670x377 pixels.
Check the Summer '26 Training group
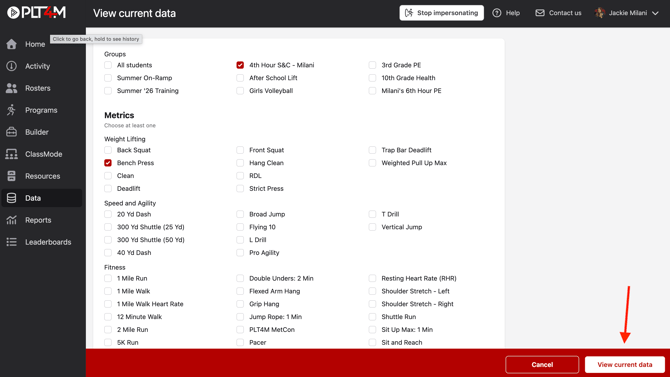(108, 91)
